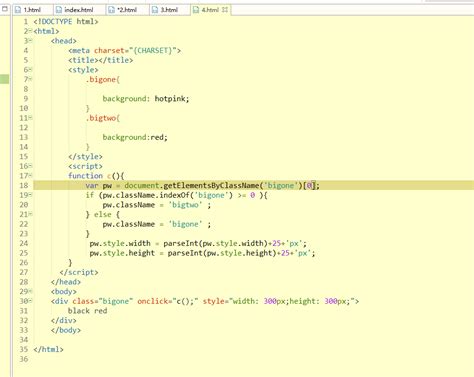
Task: Select the active 4.html tab
Action: tap(209, 10)
